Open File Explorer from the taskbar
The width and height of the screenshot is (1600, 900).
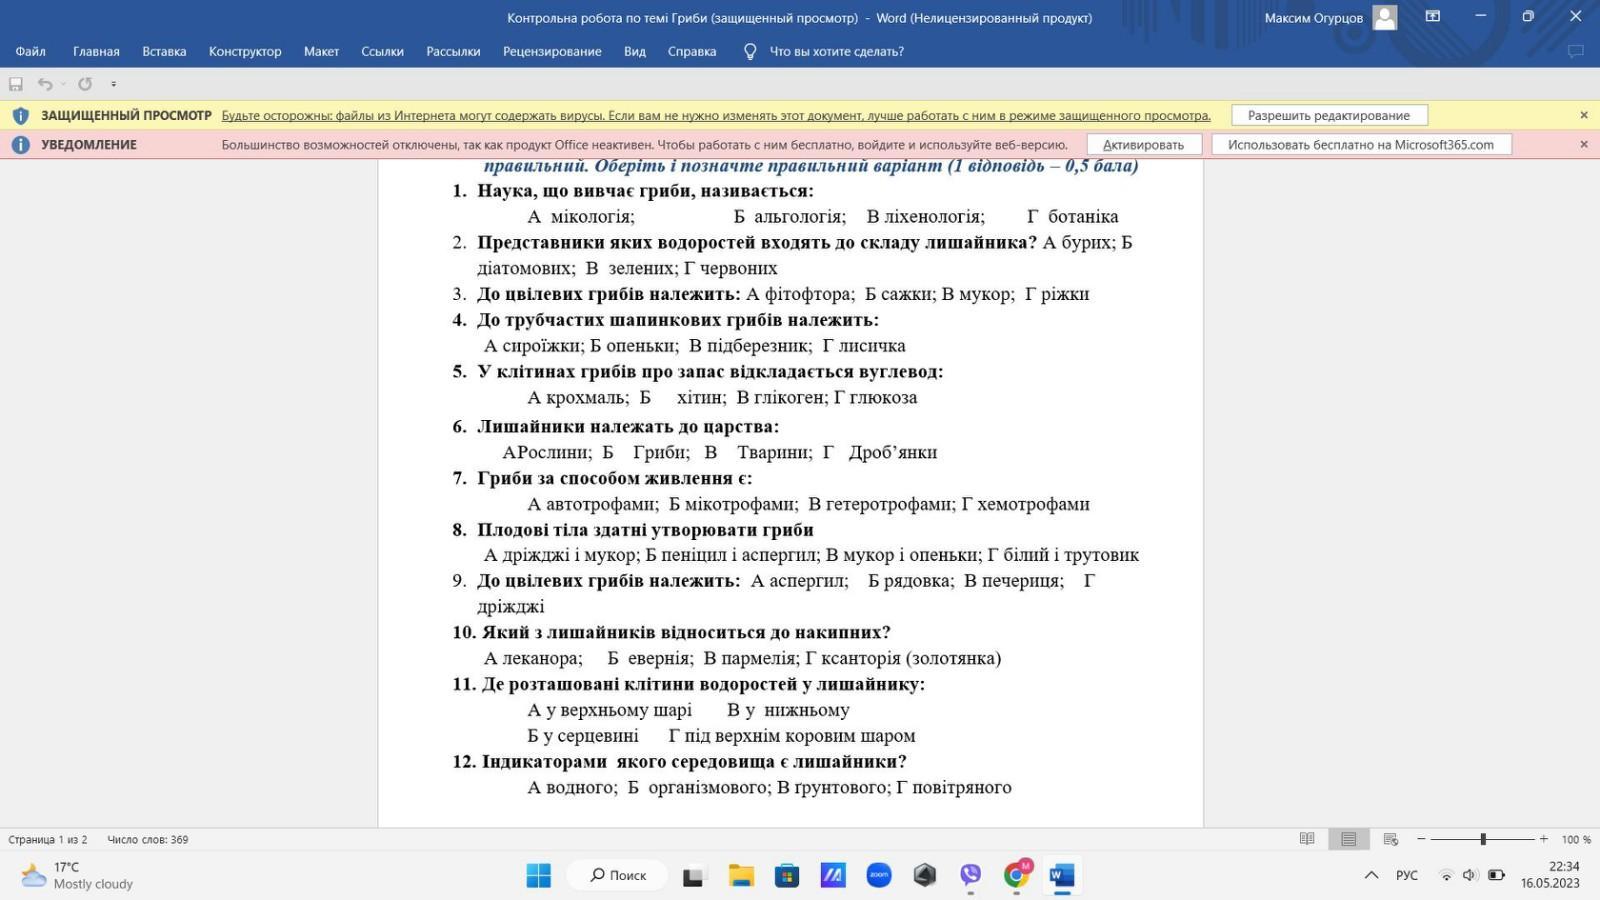[741, 875]
